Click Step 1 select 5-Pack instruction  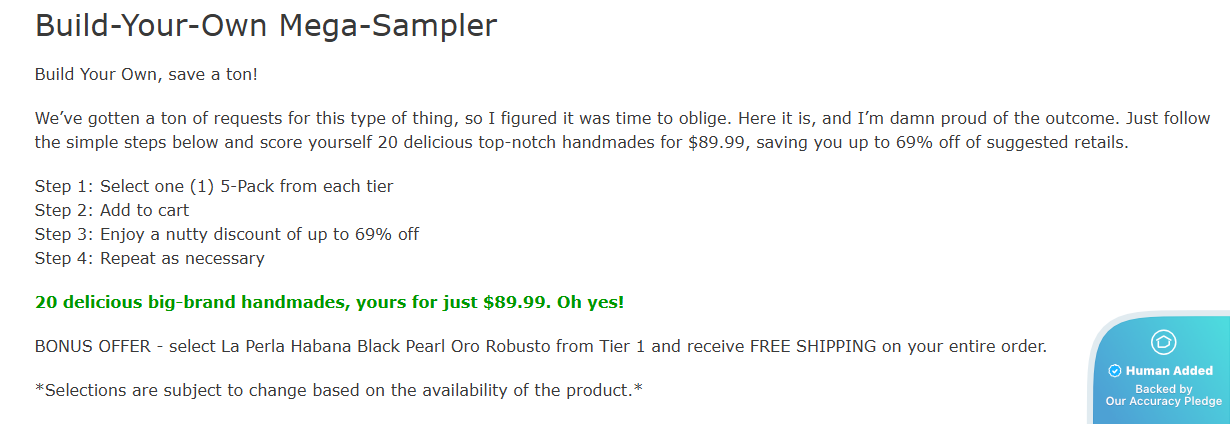tap(214, 186)
